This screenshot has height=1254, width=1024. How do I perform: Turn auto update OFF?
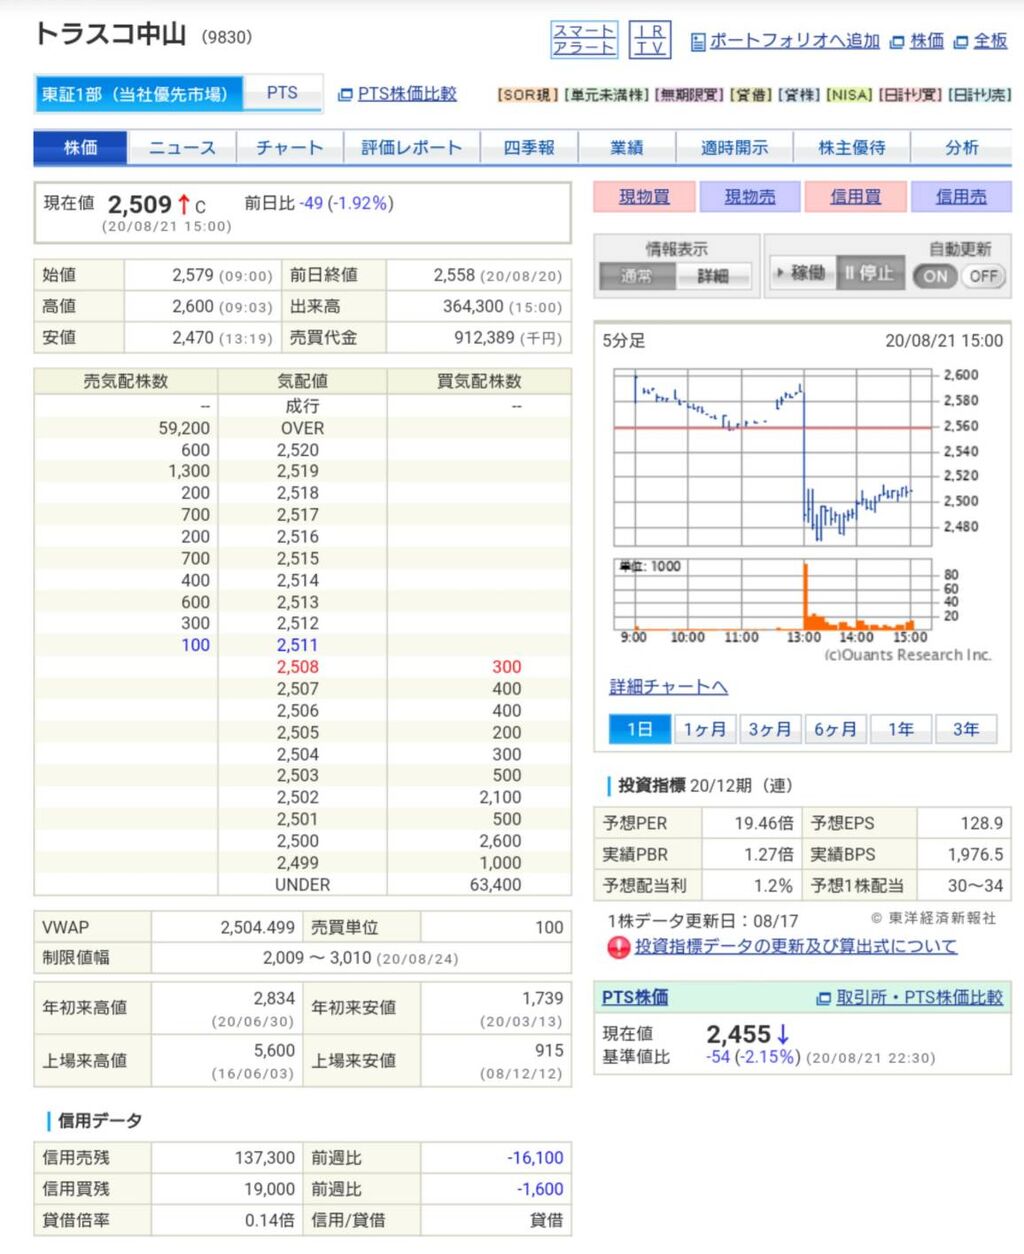point(983,276)
